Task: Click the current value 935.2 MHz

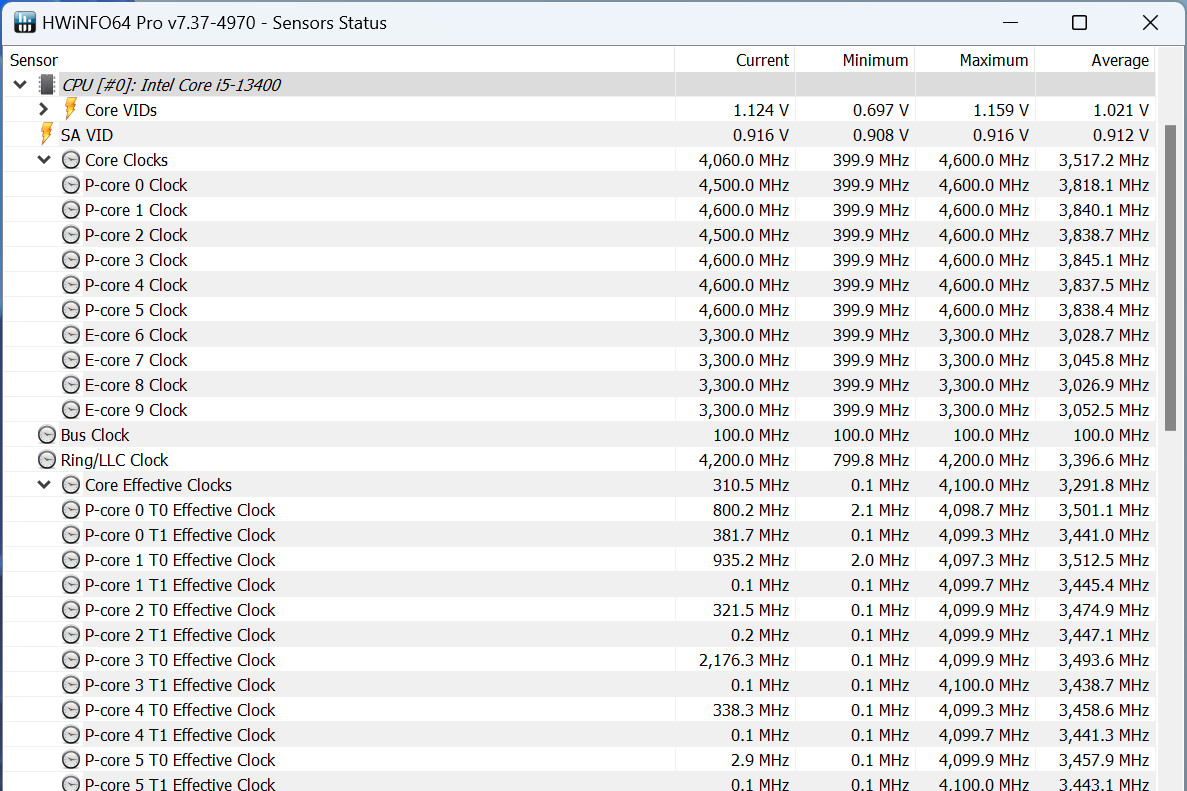Action: click(750, 560)
